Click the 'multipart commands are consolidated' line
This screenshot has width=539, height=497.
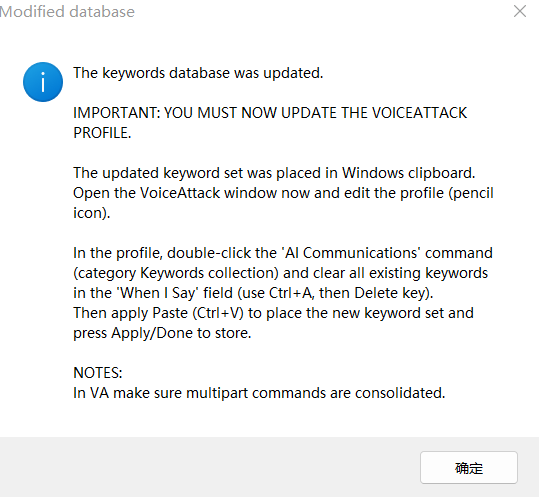point(259,393)
